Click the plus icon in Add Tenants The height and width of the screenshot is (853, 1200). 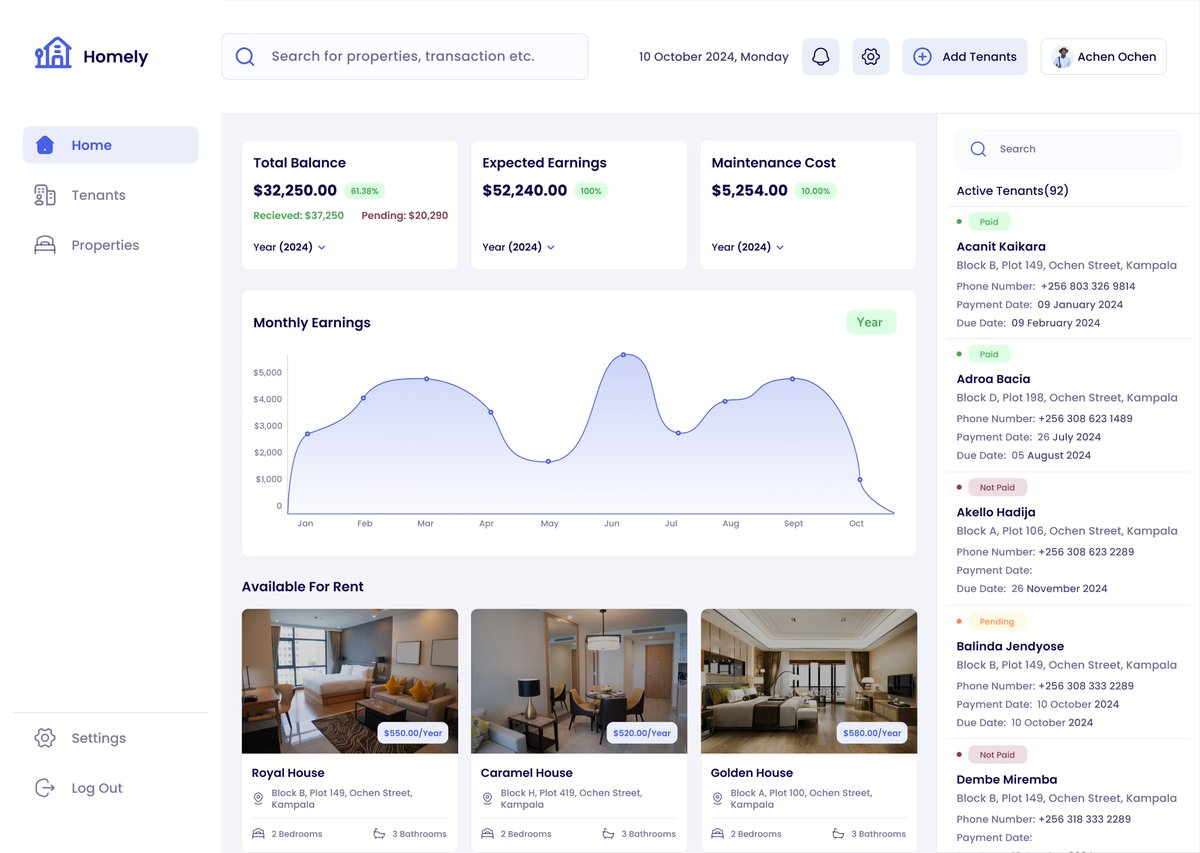coord(923,57)
